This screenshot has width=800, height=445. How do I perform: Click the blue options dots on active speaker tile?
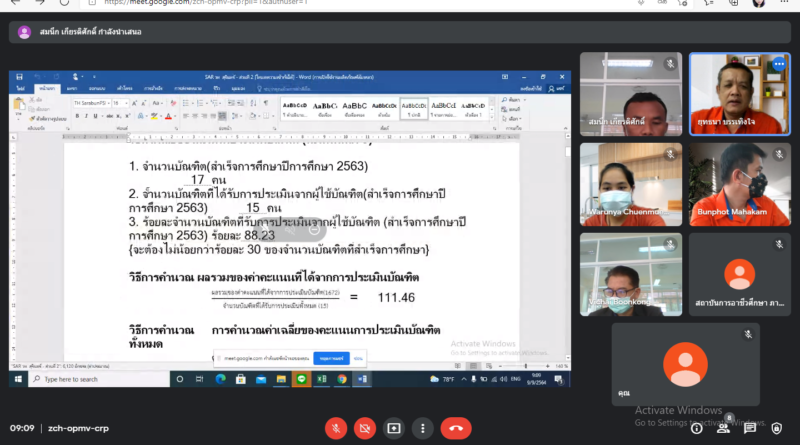coord(777,65)
